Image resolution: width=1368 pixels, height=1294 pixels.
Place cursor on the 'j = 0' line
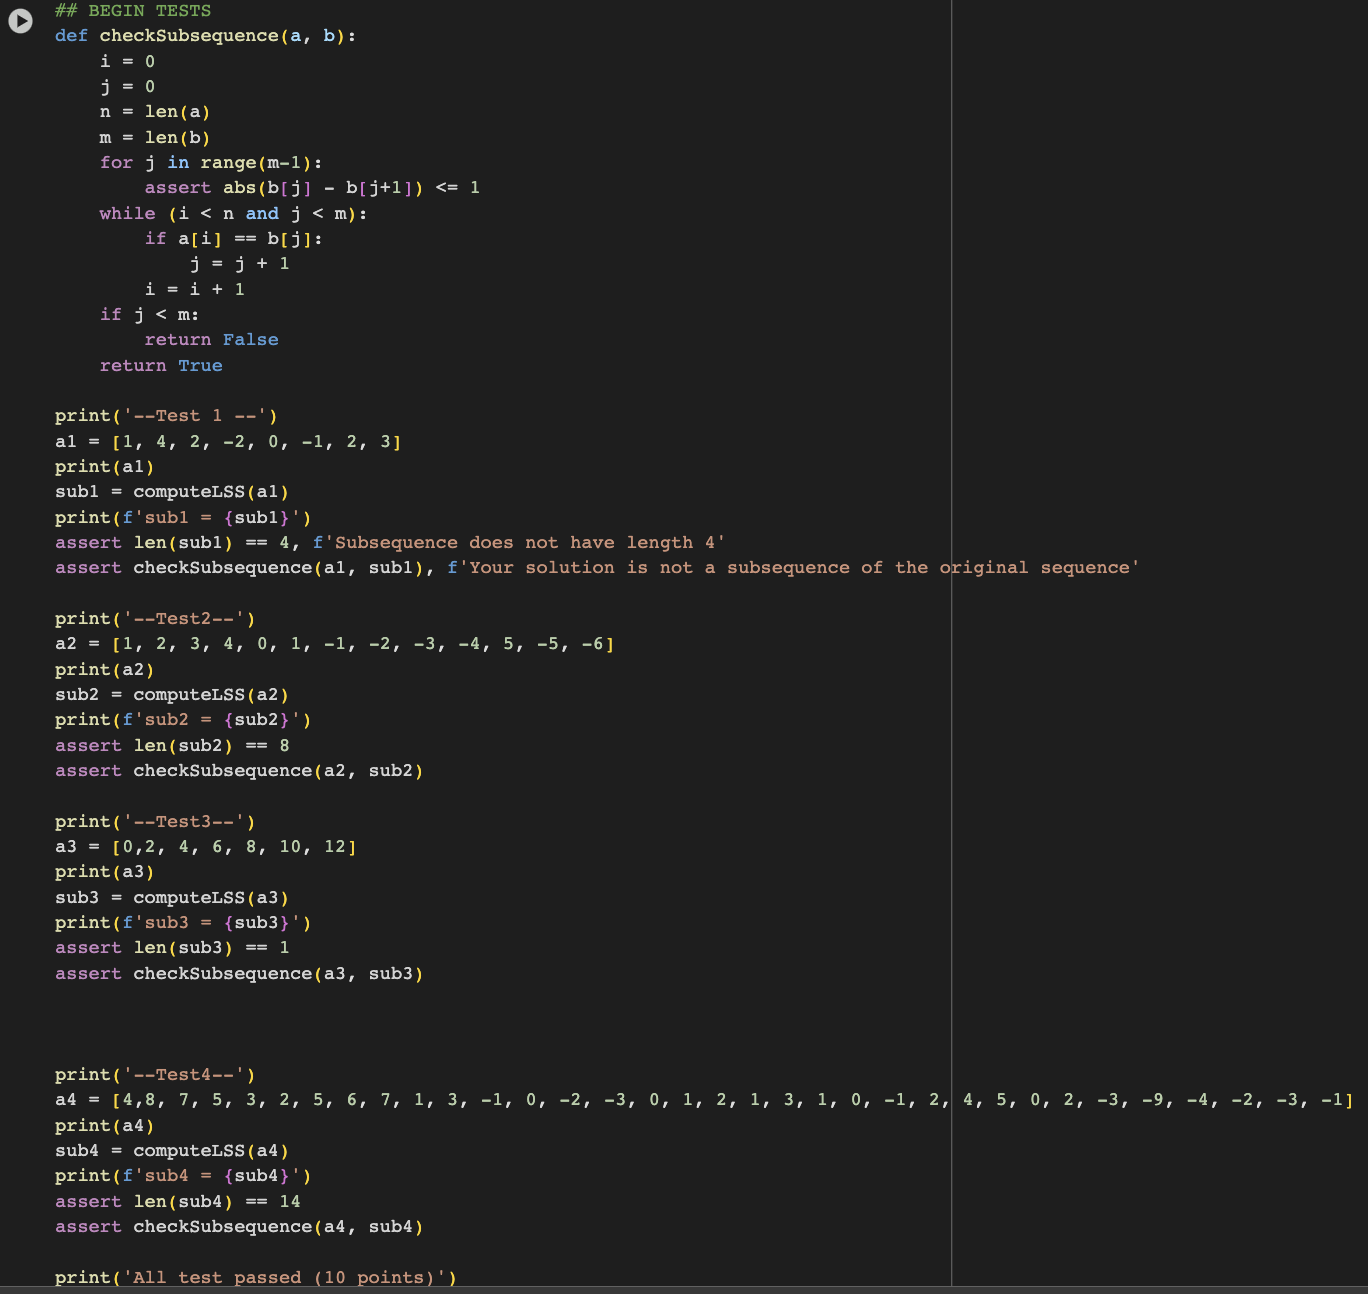point(127,87)
